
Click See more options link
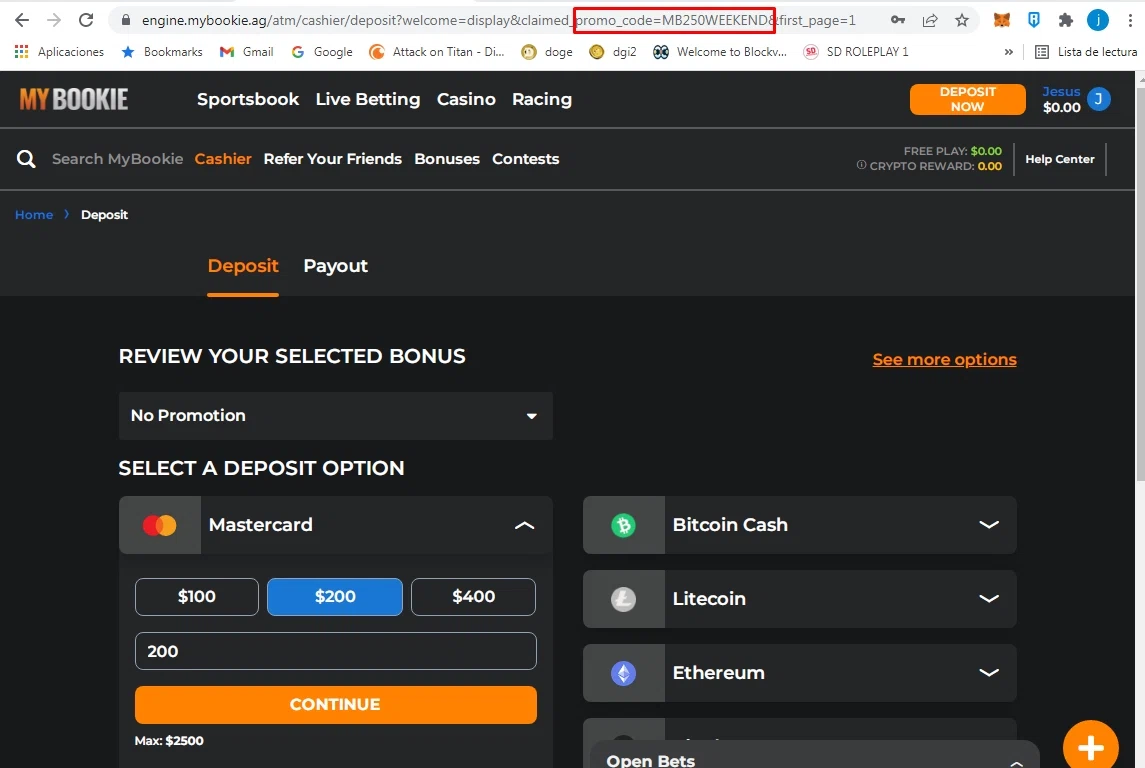944,359
